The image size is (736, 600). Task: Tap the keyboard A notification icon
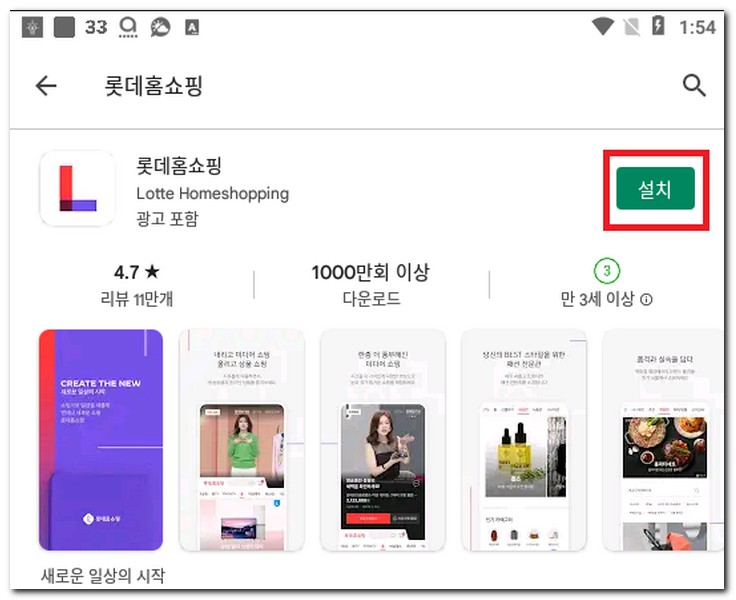[192, 27]
